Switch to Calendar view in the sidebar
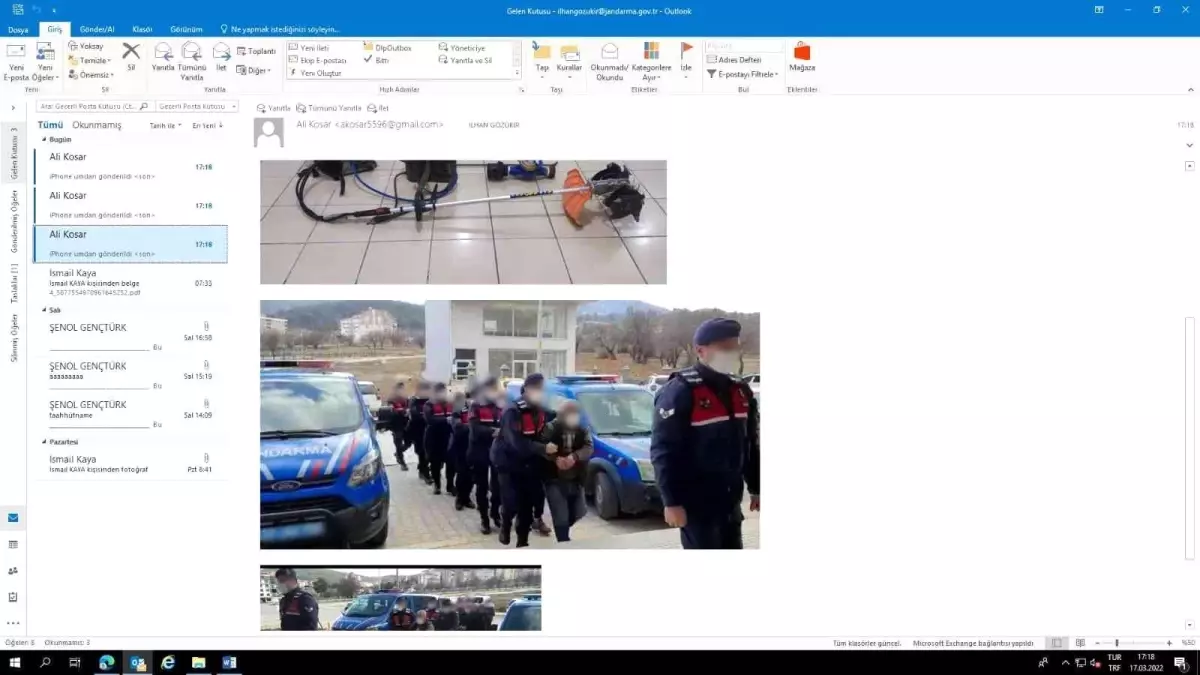The height and width of the screenshot is (675, 1200). [13, 544]
